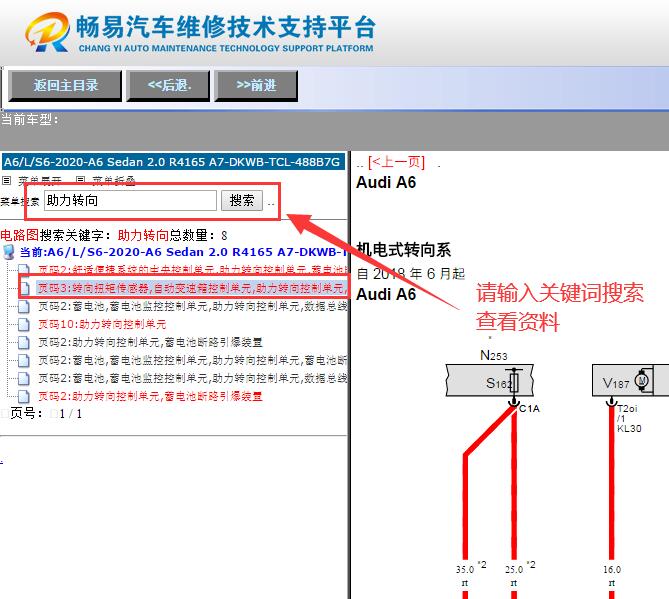Select A6/L/S6-2020-A6 Sedan 2.0 header bar
The height and width of the screenshot is (599, 669).
(x=173, y=162)
